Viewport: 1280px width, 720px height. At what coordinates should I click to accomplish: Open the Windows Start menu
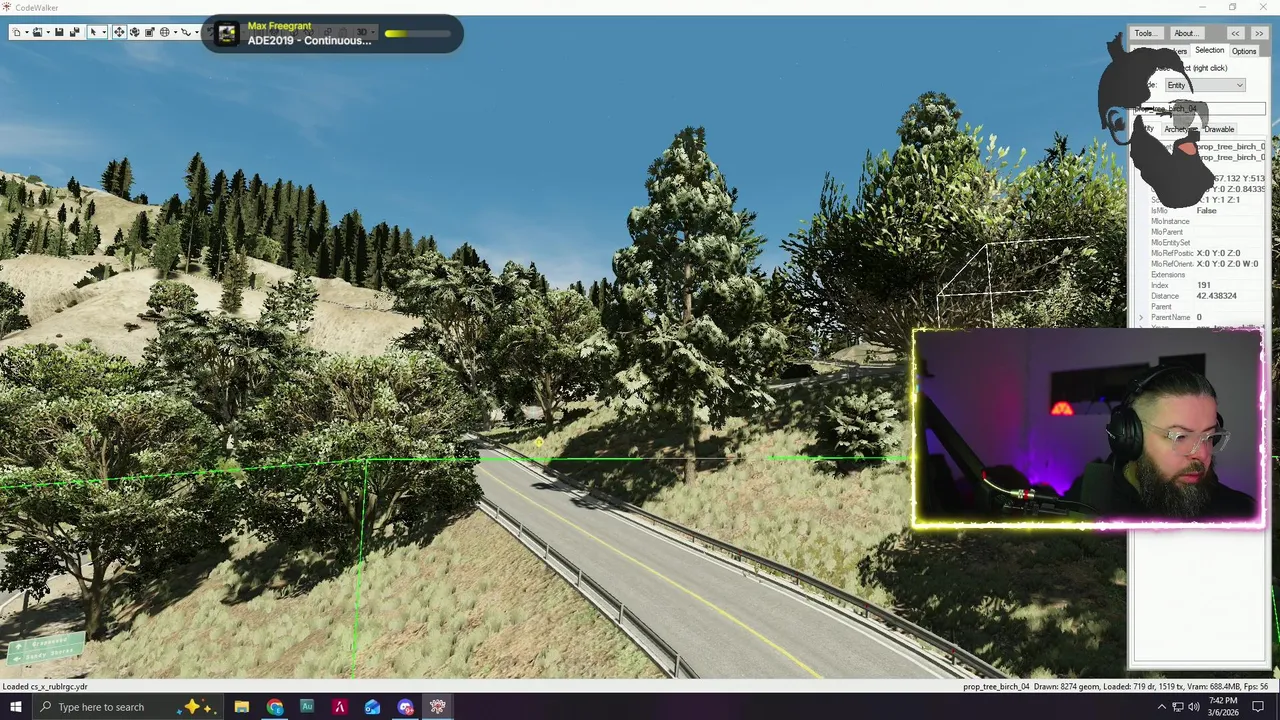(x=15, y=707)
